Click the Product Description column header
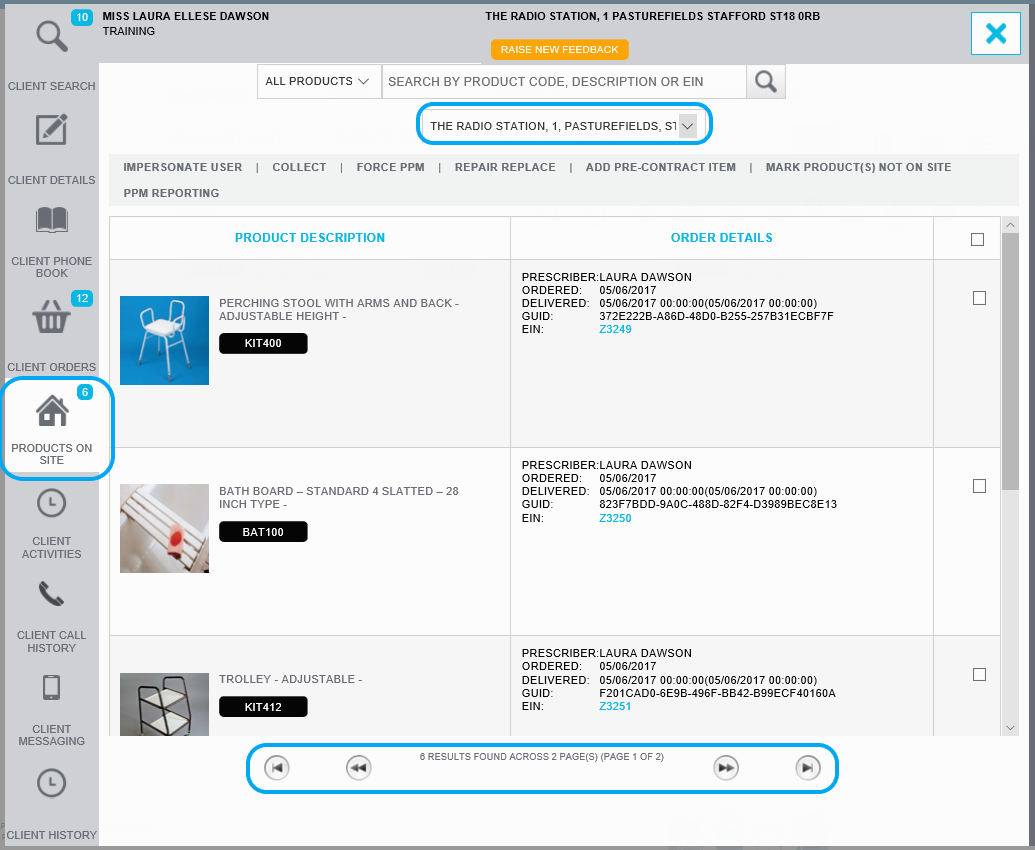 pos(310,238)
